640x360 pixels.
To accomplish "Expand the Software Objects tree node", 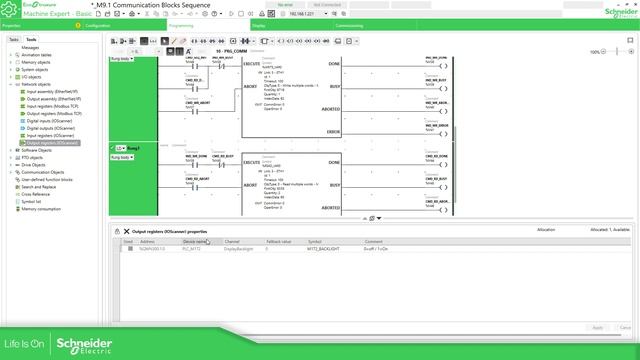I will pyautogui.click(x=11, y=150).
